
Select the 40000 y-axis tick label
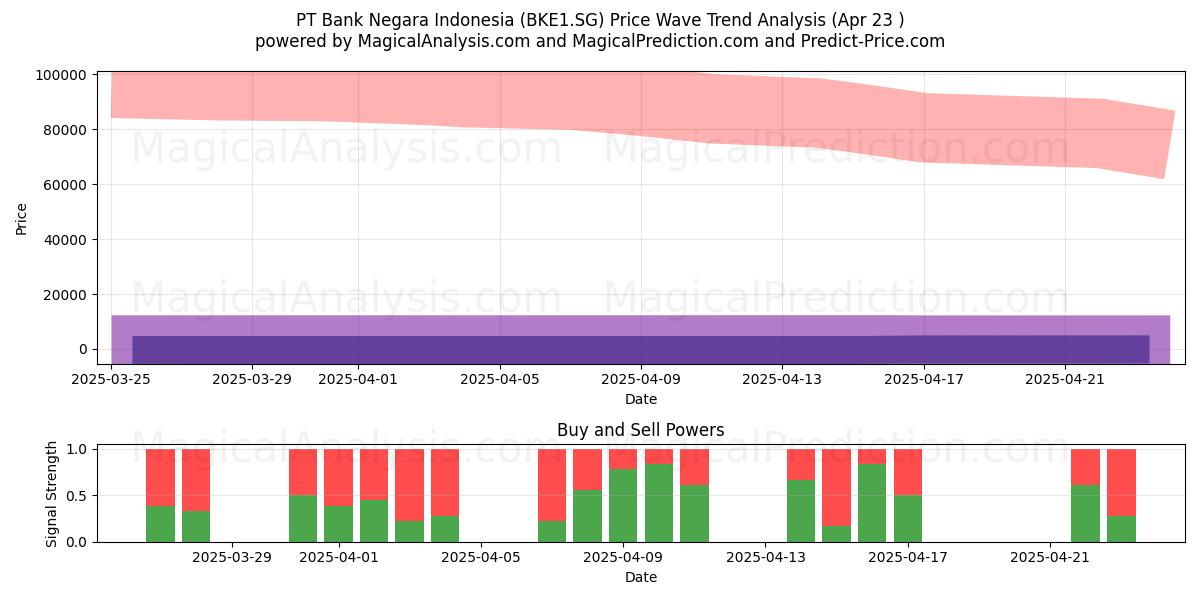[x=66, y=240]
